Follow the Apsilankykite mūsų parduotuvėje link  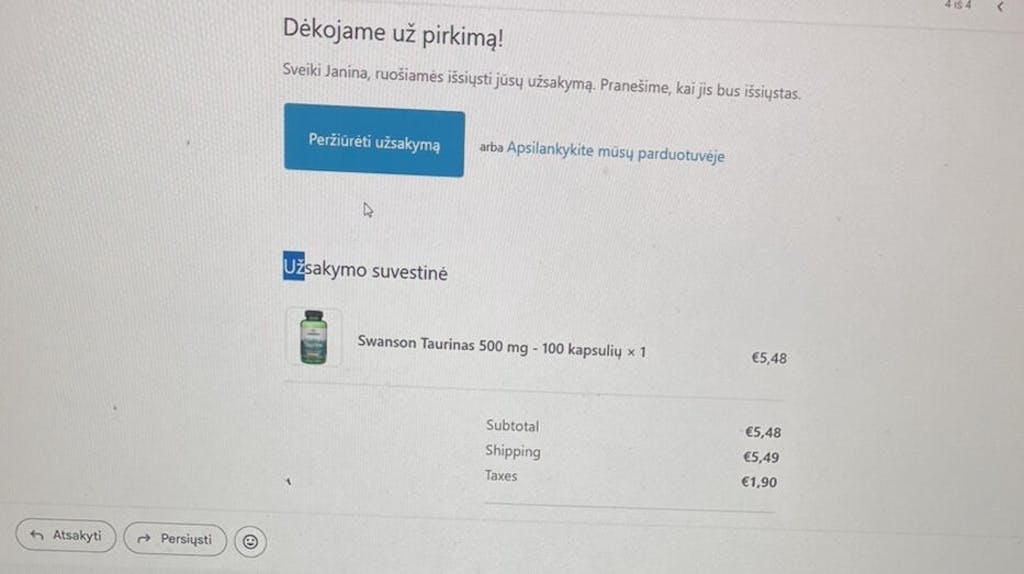click(615, 153)
